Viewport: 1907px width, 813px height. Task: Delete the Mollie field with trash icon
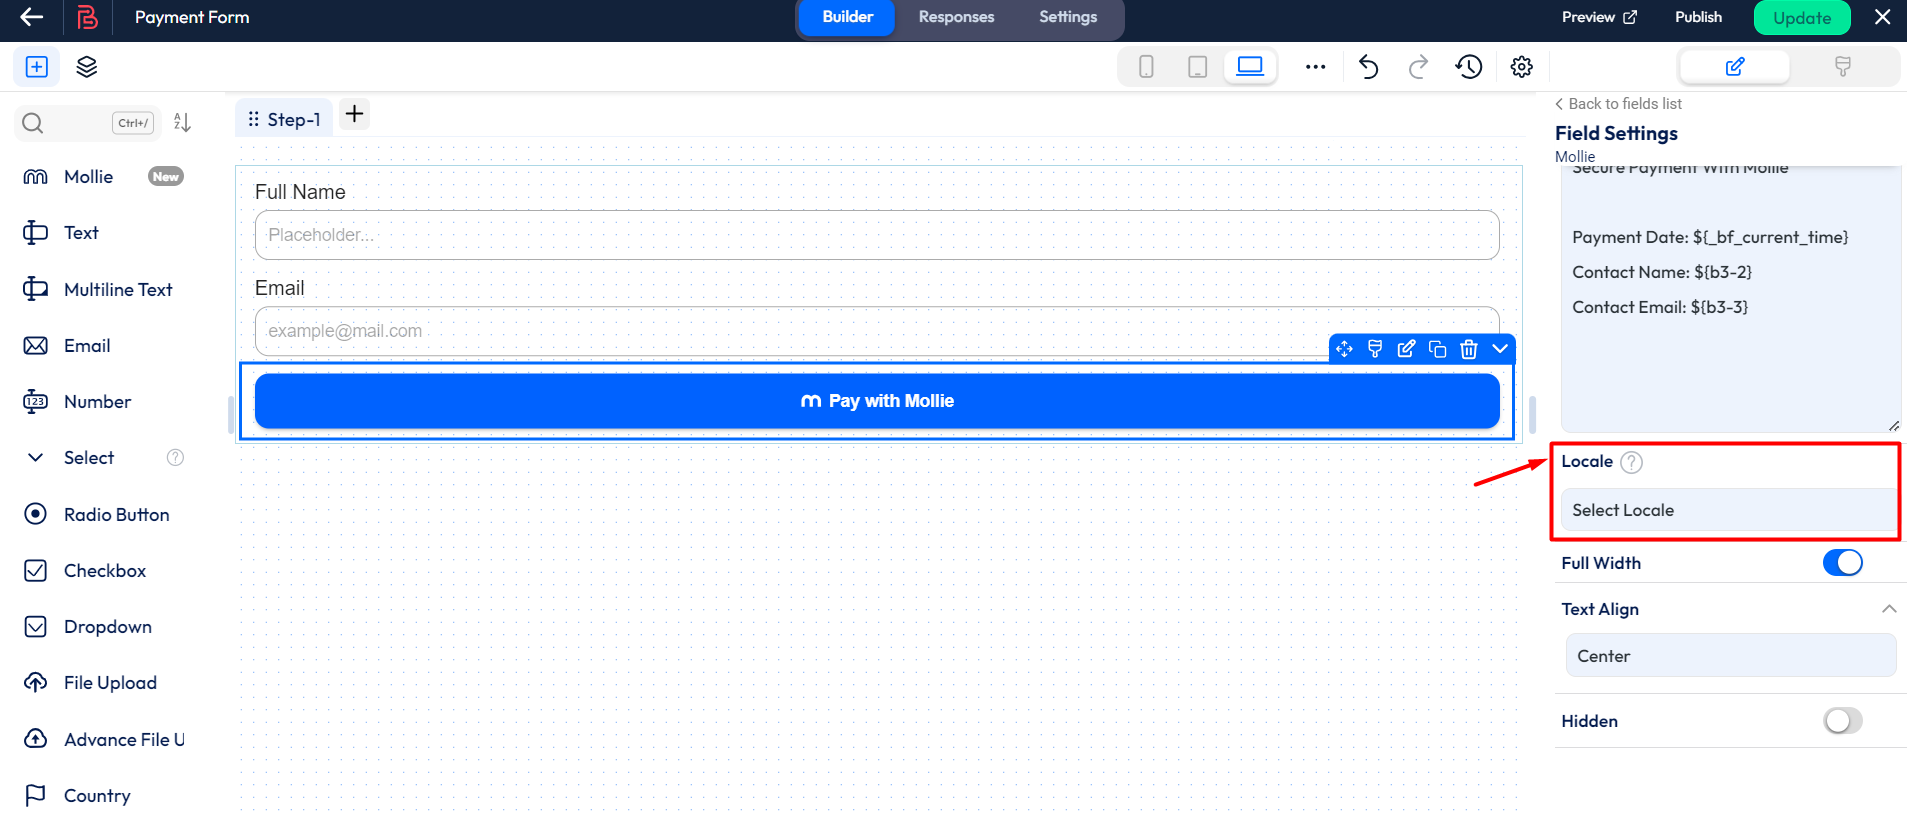1468,349
